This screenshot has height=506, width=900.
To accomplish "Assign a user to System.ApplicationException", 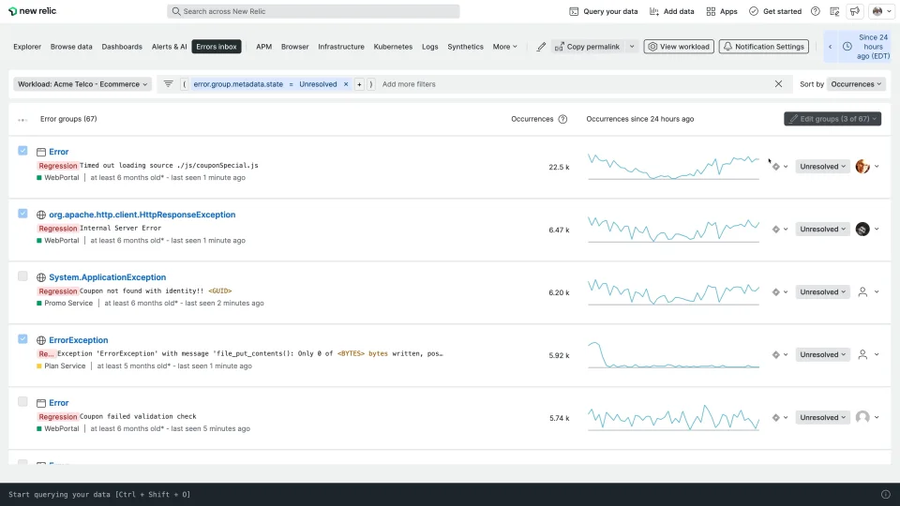I will 862,292.
